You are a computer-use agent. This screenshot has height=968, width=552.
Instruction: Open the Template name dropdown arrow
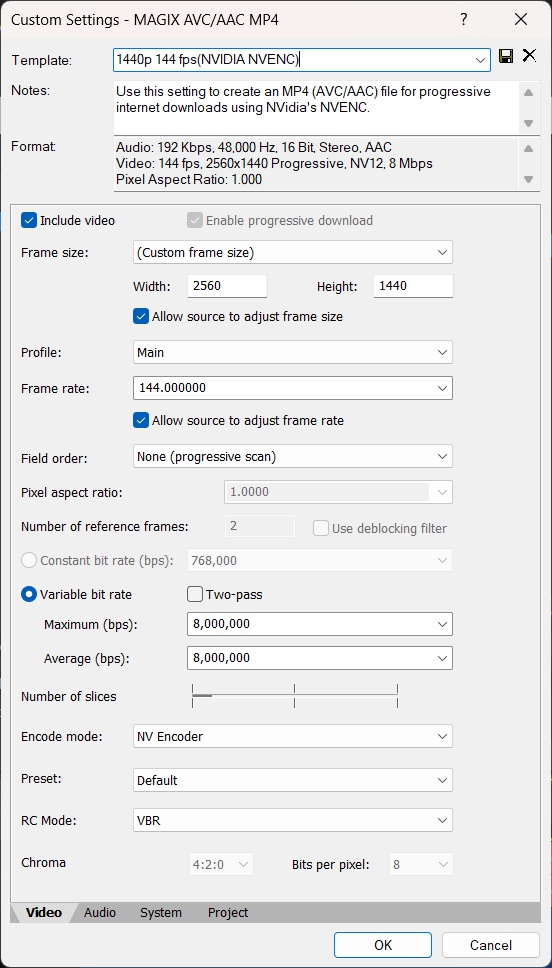(x=480, y=60)
